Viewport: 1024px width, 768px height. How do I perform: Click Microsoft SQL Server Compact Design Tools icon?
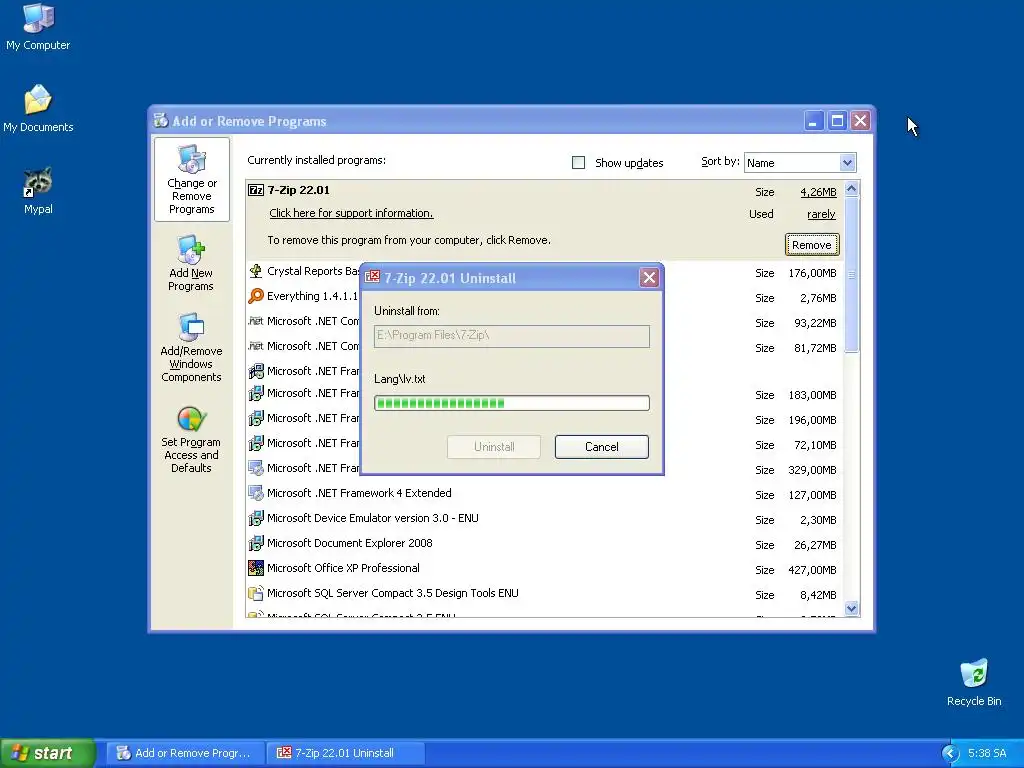256,593
